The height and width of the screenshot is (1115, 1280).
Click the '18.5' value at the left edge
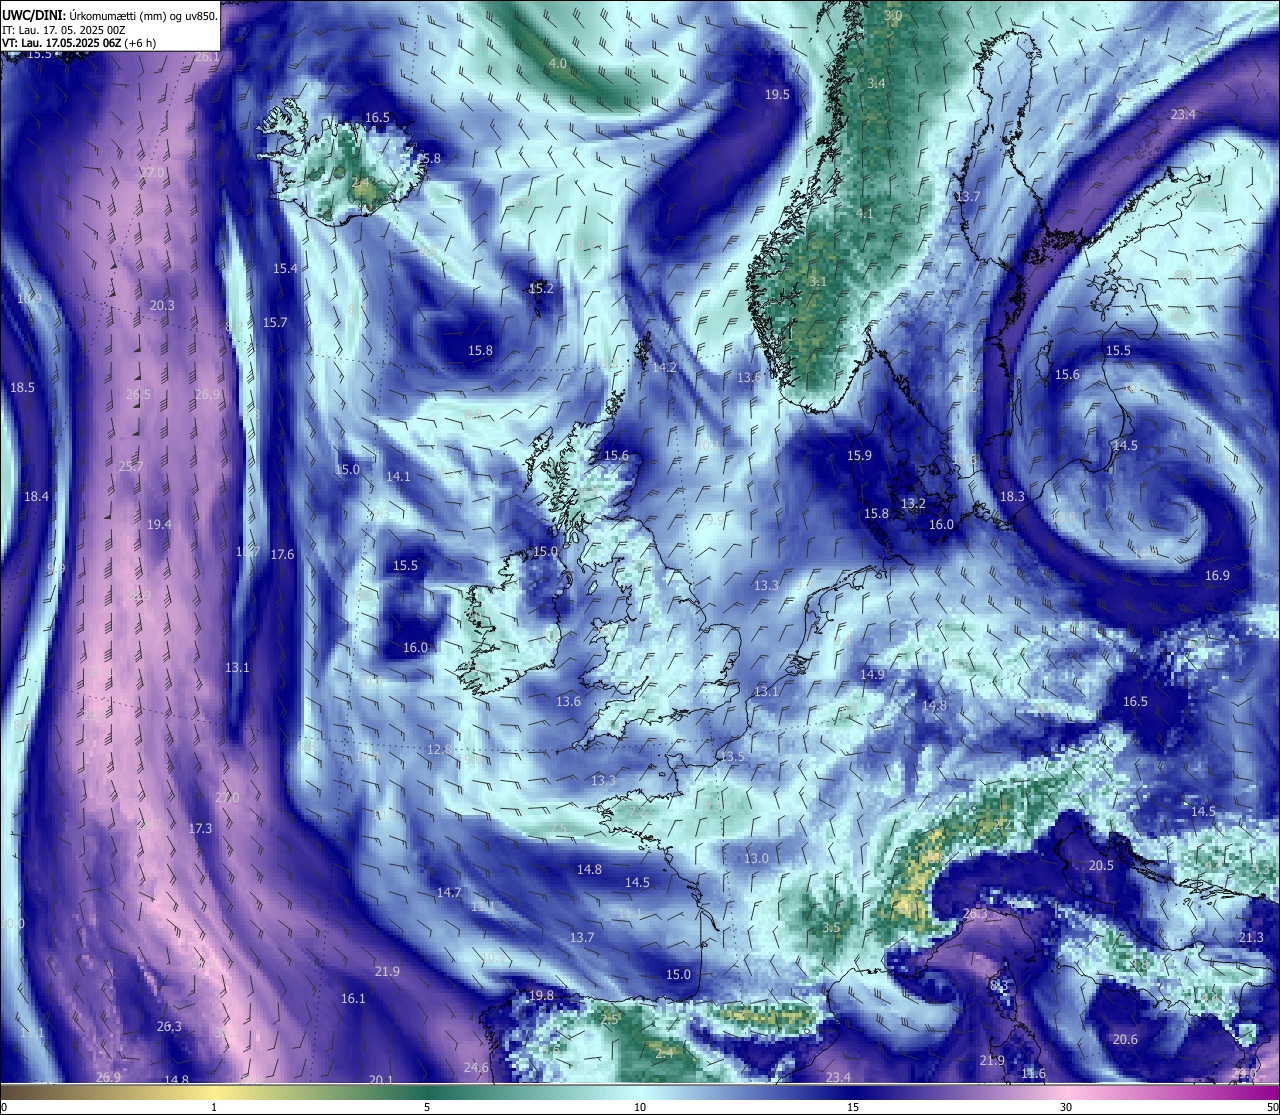(22, 387)
